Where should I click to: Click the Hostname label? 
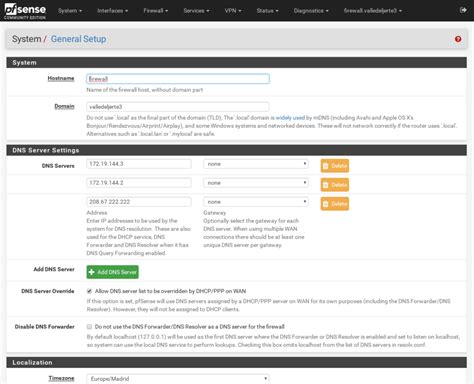(61, 78)
